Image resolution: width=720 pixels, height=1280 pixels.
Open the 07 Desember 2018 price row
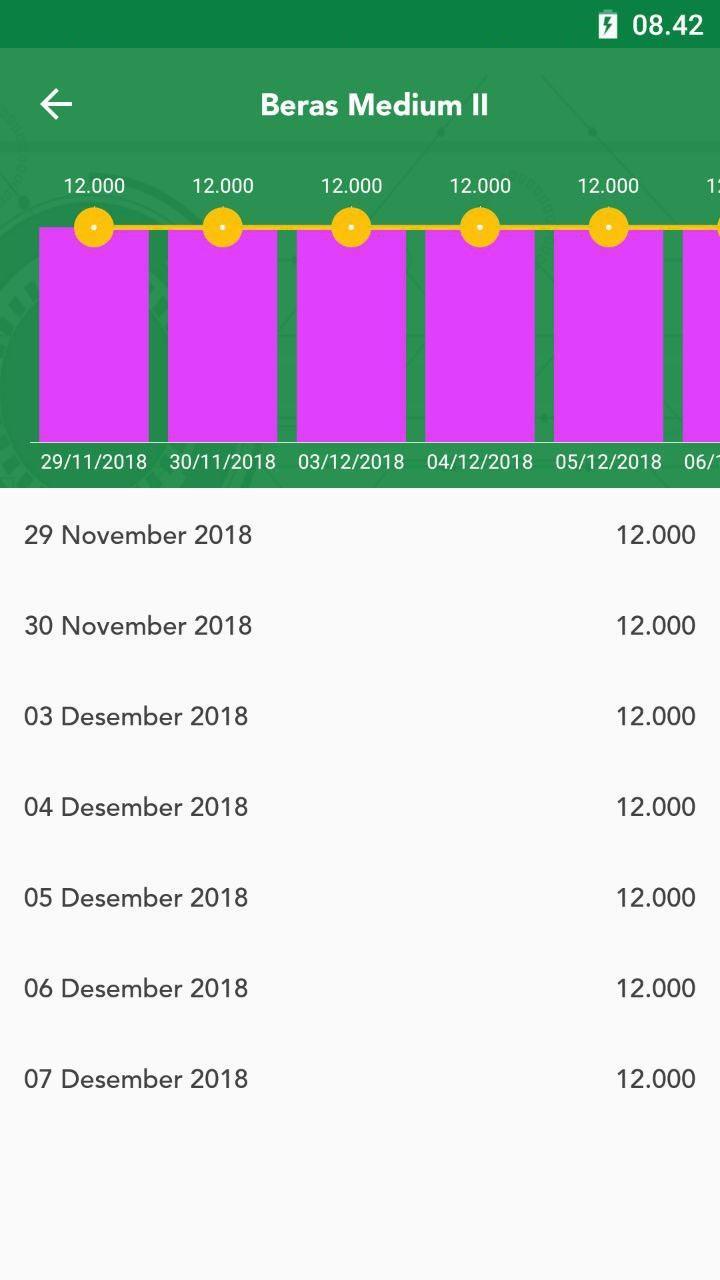(x=360, y=1079)
